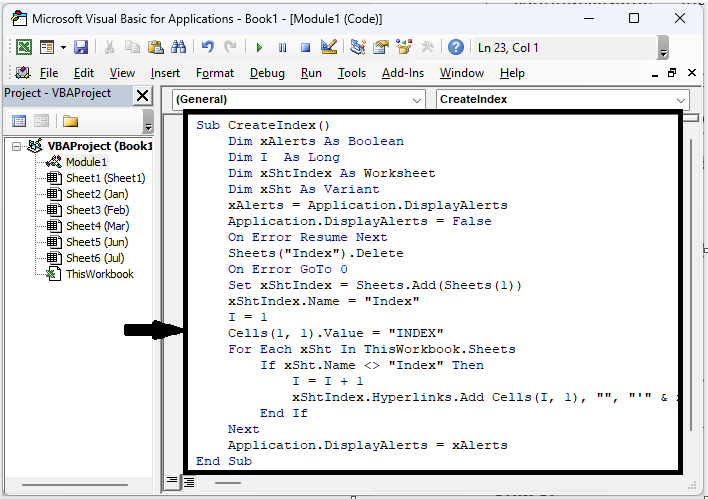Open the Tools menu
Image resolution: width=708 pixels, height=499 pixels.
tap(352, 73)
